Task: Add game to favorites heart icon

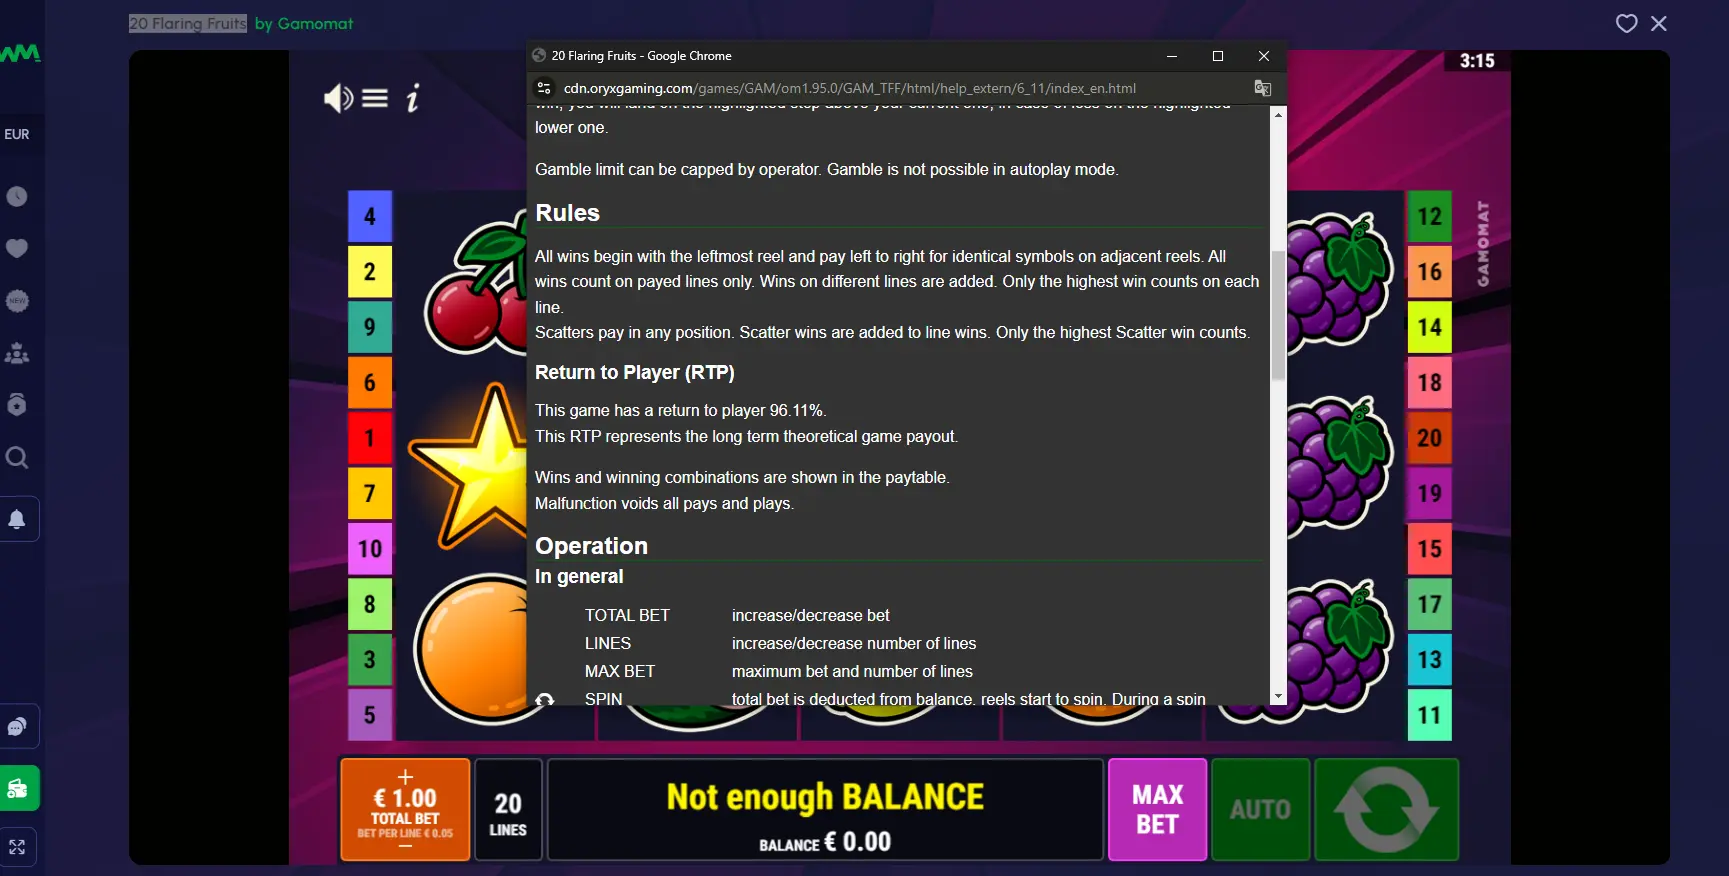Action: [x=1627, y=23]
